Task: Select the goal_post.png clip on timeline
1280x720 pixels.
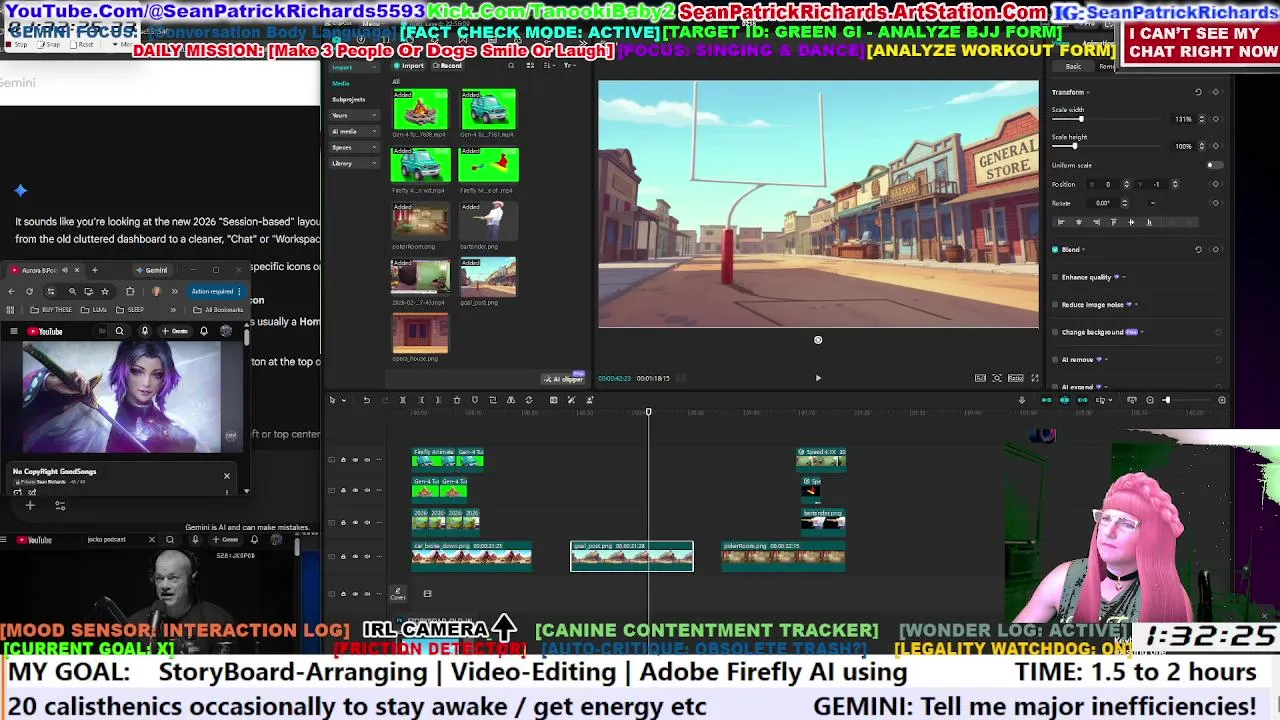Action: click(631, 556)
